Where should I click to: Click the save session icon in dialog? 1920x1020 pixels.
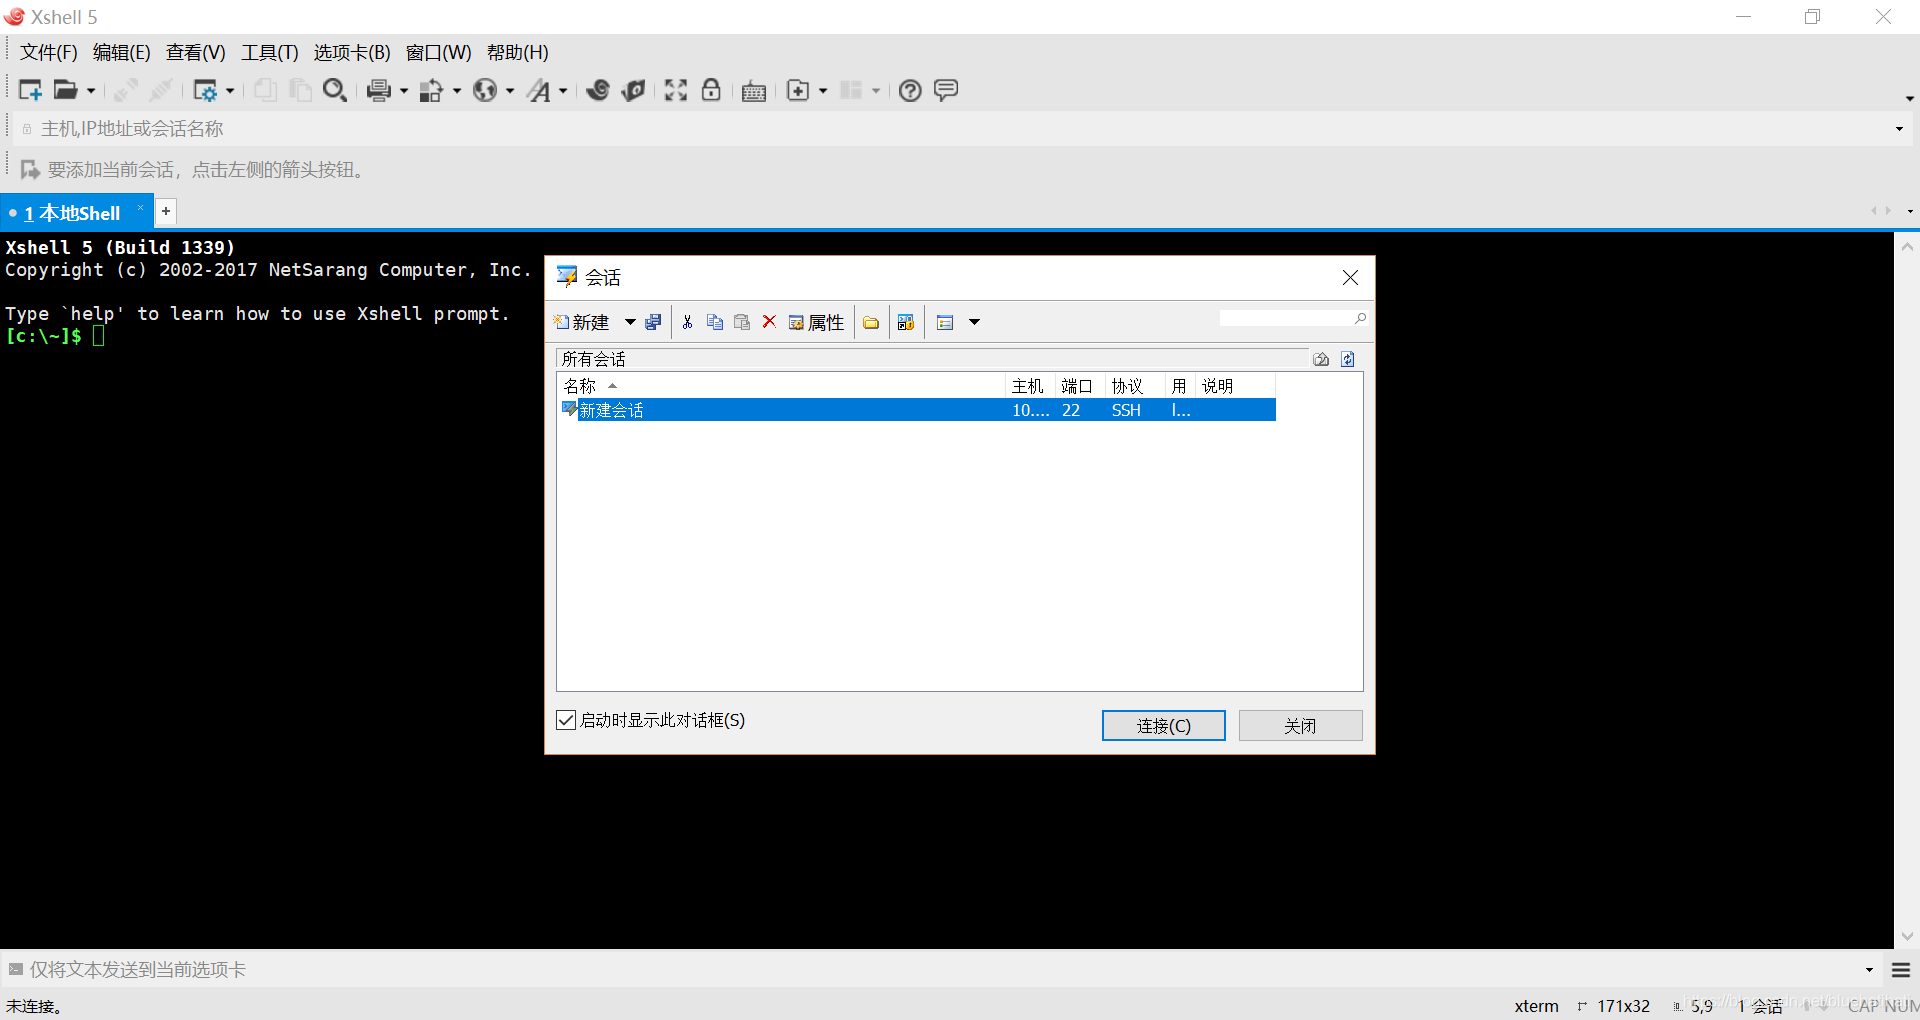[653, 322]
